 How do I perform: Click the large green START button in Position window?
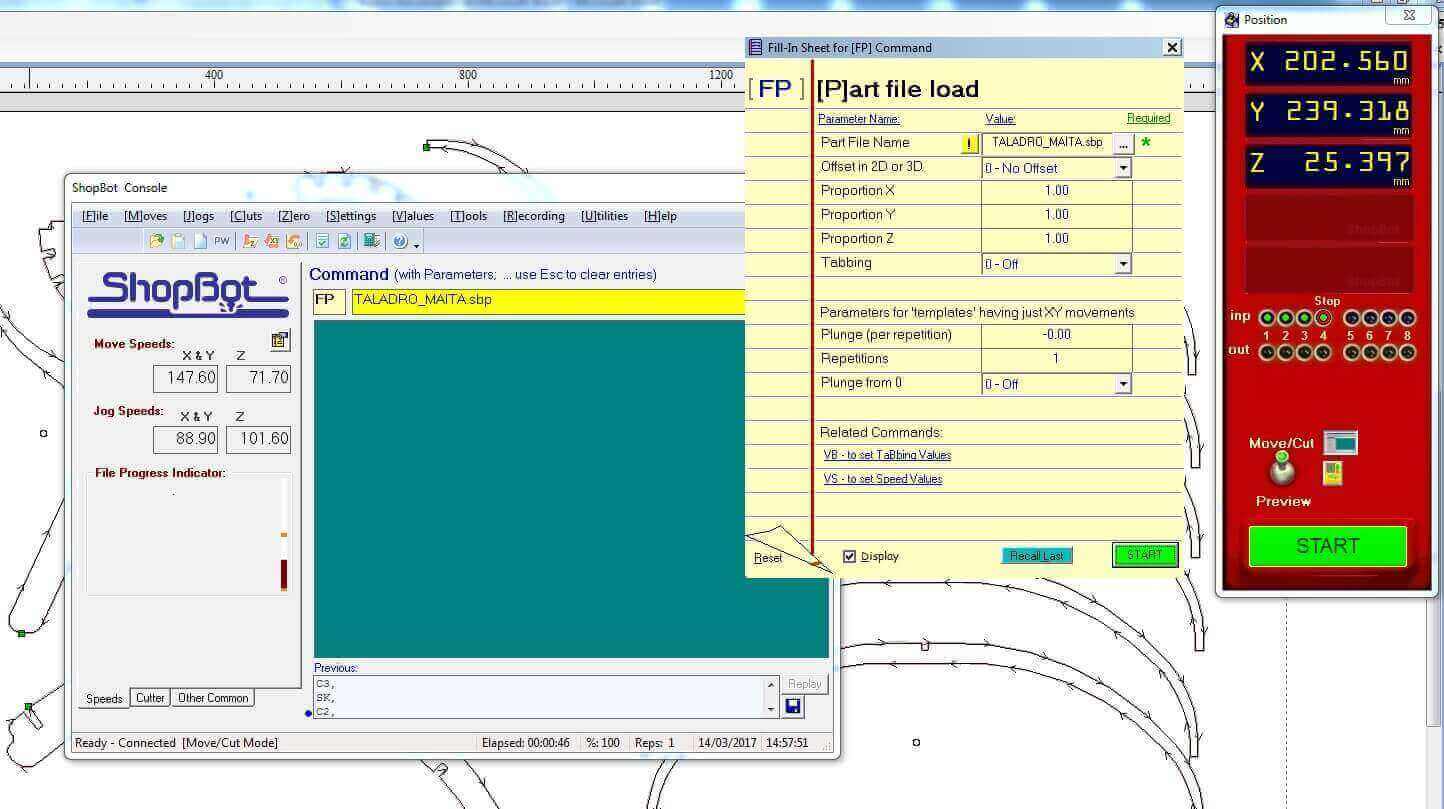1328,546
